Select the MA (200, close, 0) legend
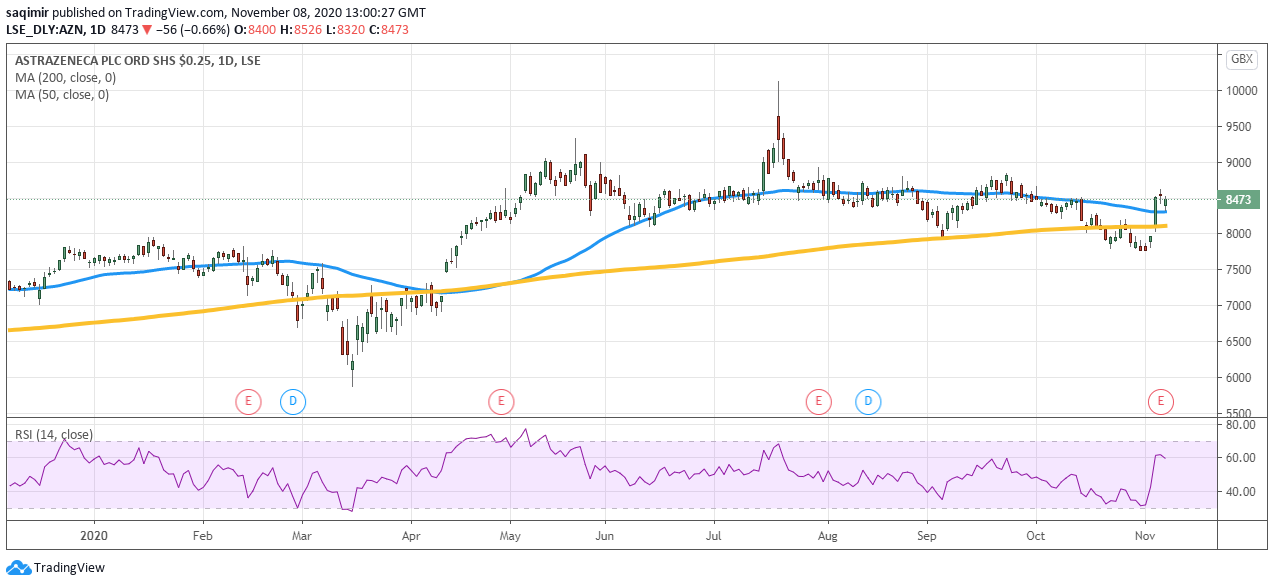 65,77
